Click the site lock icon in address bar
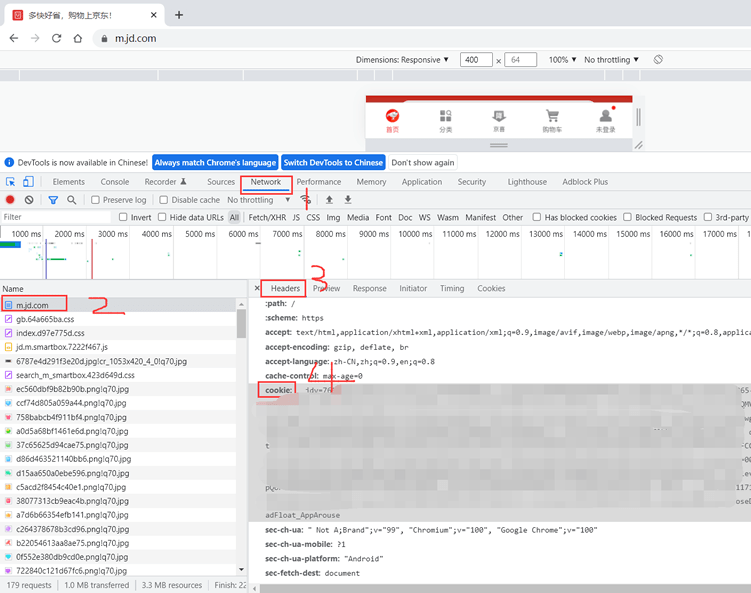 tap(104, 39)
